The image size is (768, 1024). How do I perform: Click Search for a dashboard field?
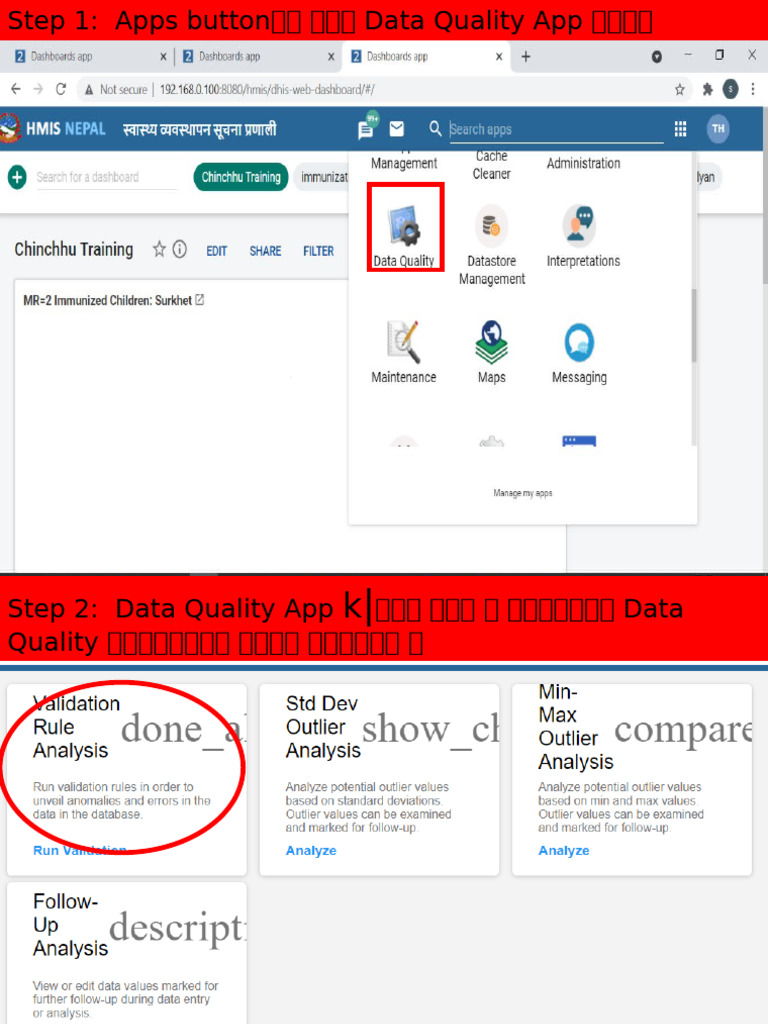pos(106,177)
